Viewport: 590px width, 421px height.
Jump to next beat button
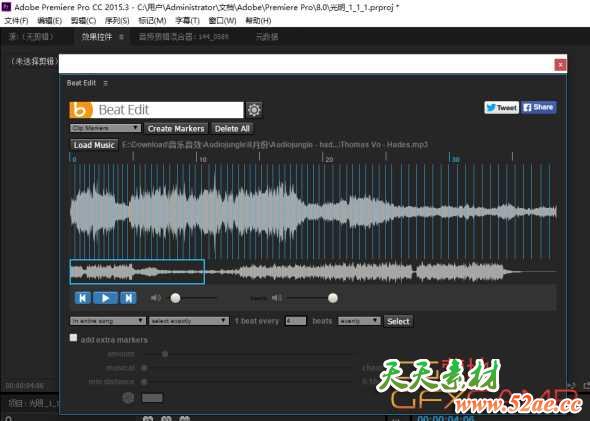[128, 298]
